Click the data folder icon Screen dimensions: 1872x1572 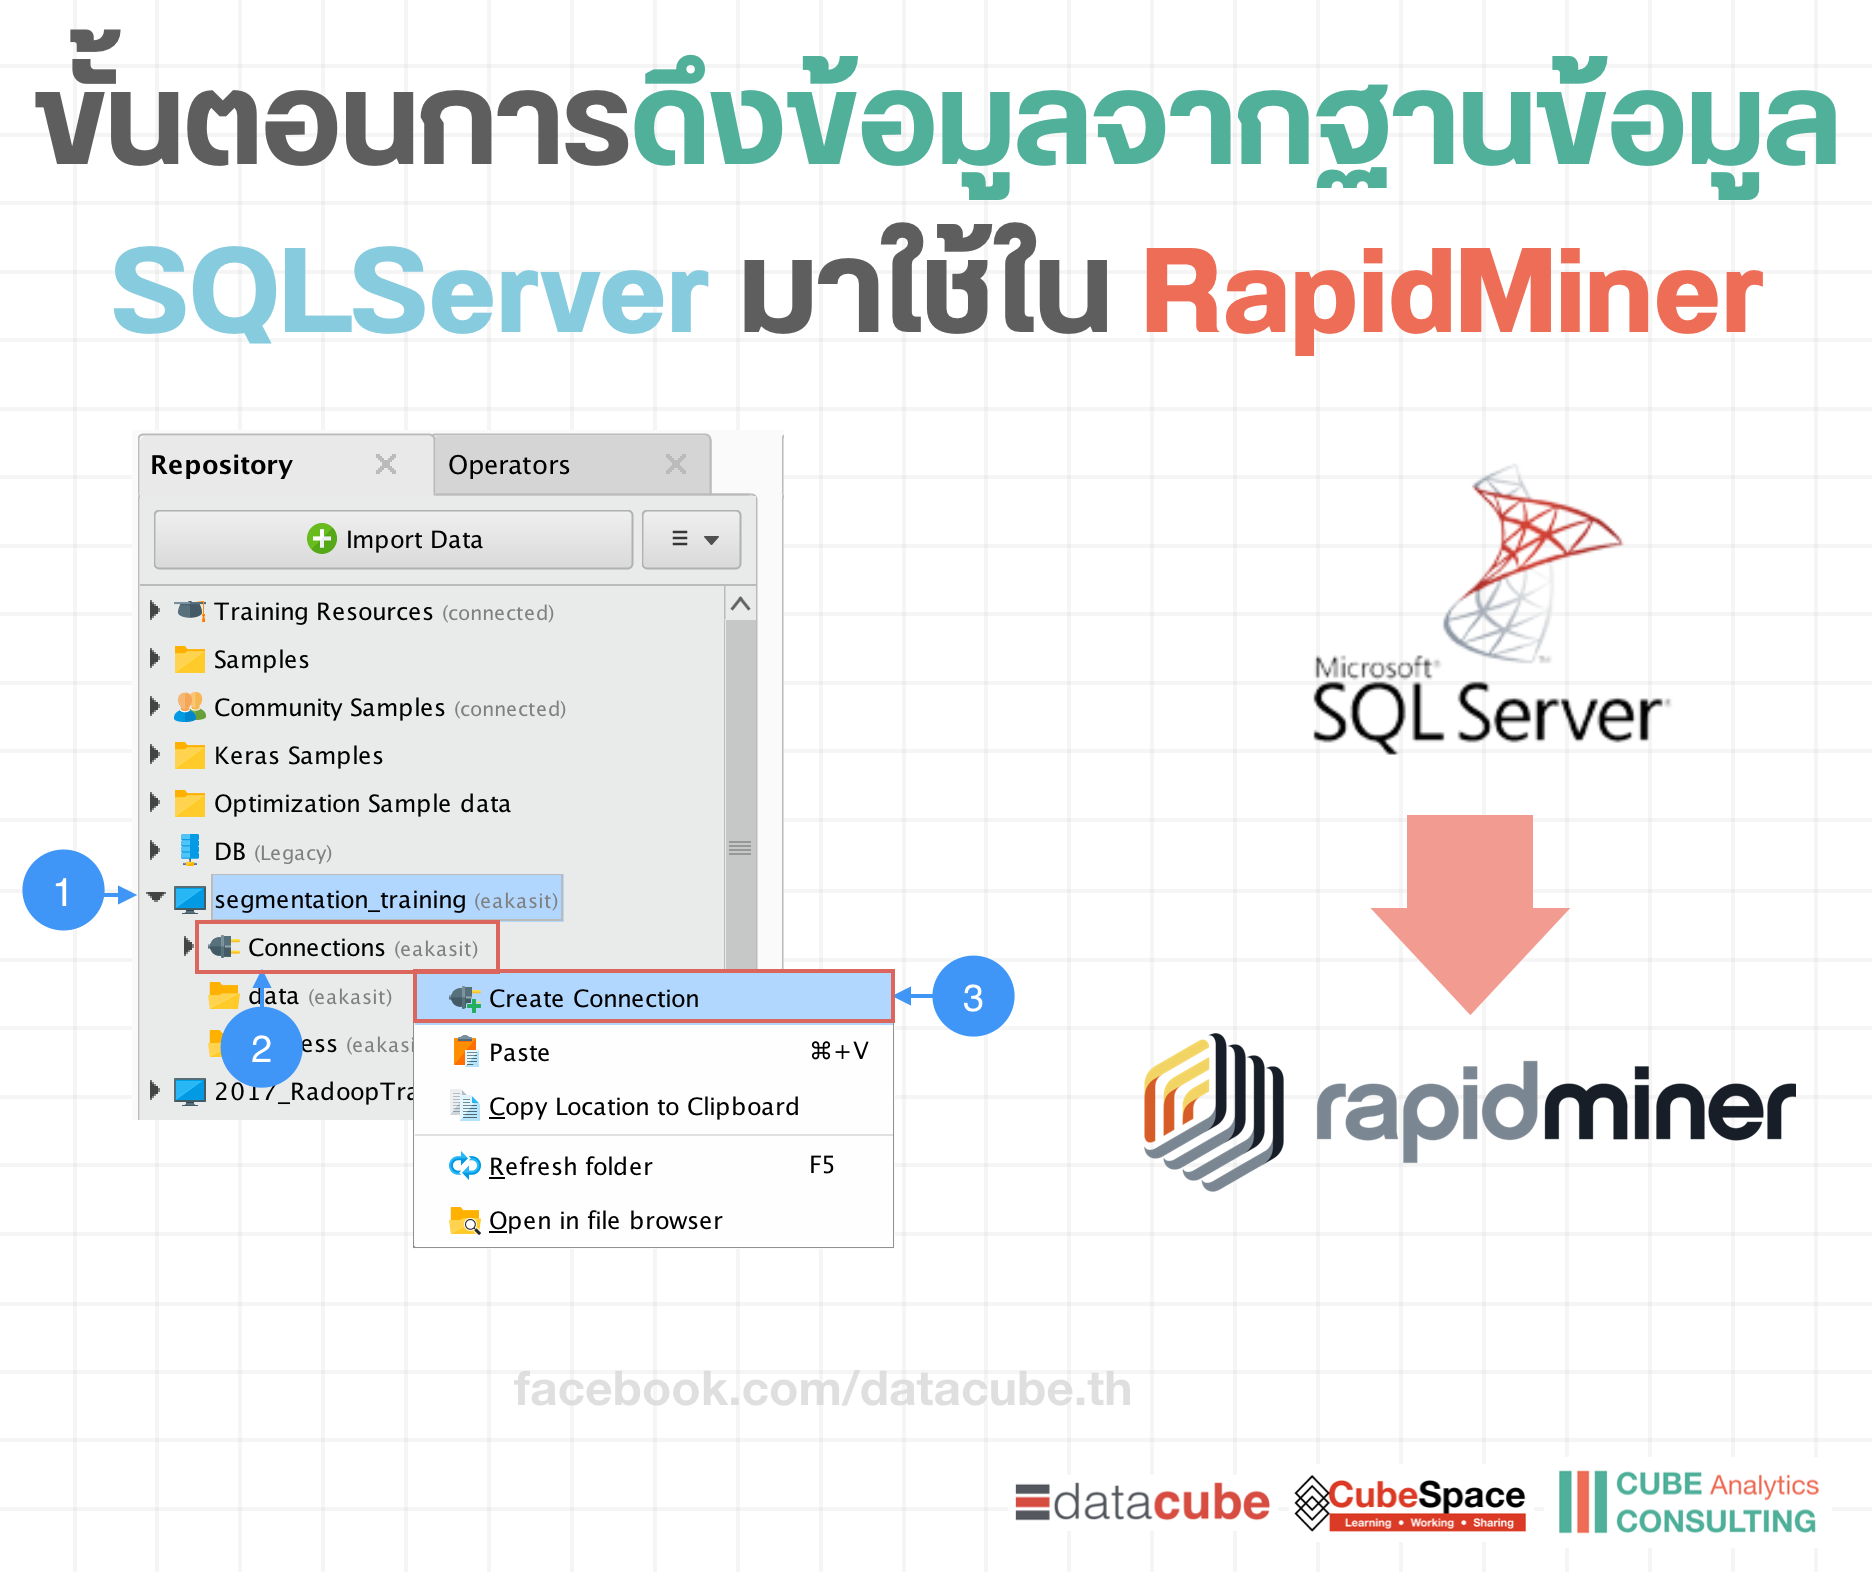click(x=224, y=995)
